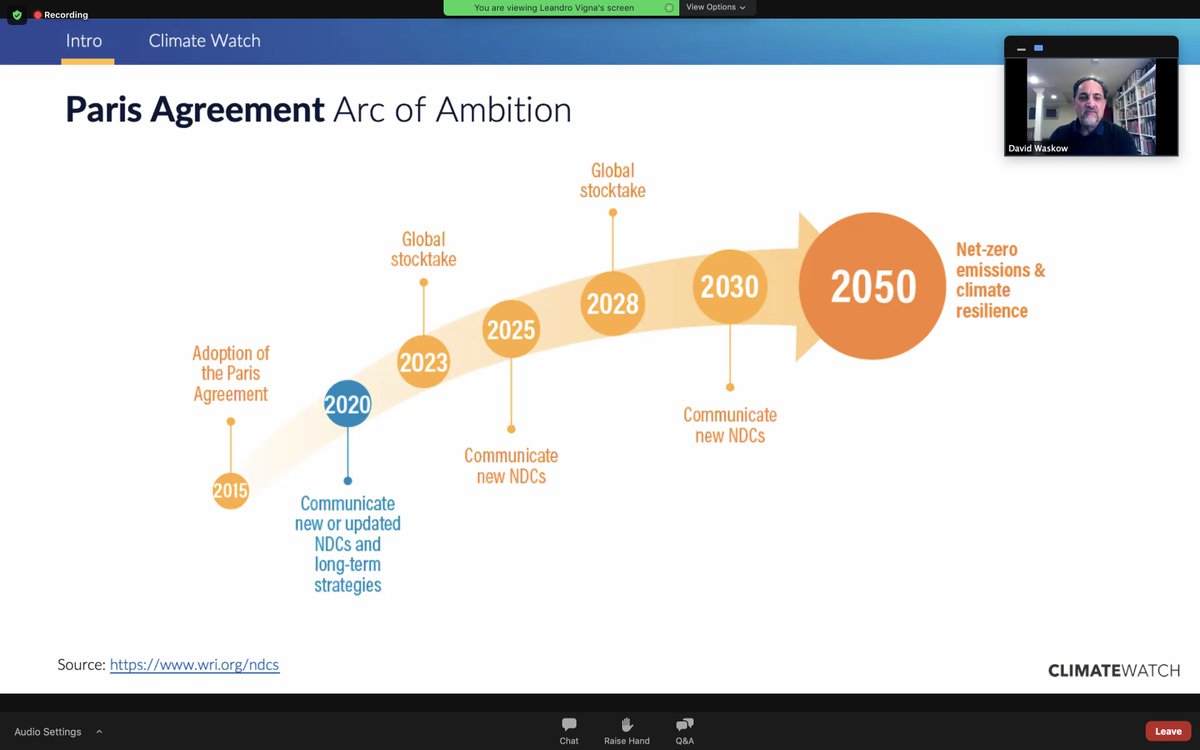Click the 'Global stocktake' label above 2023

coord(423,249)
